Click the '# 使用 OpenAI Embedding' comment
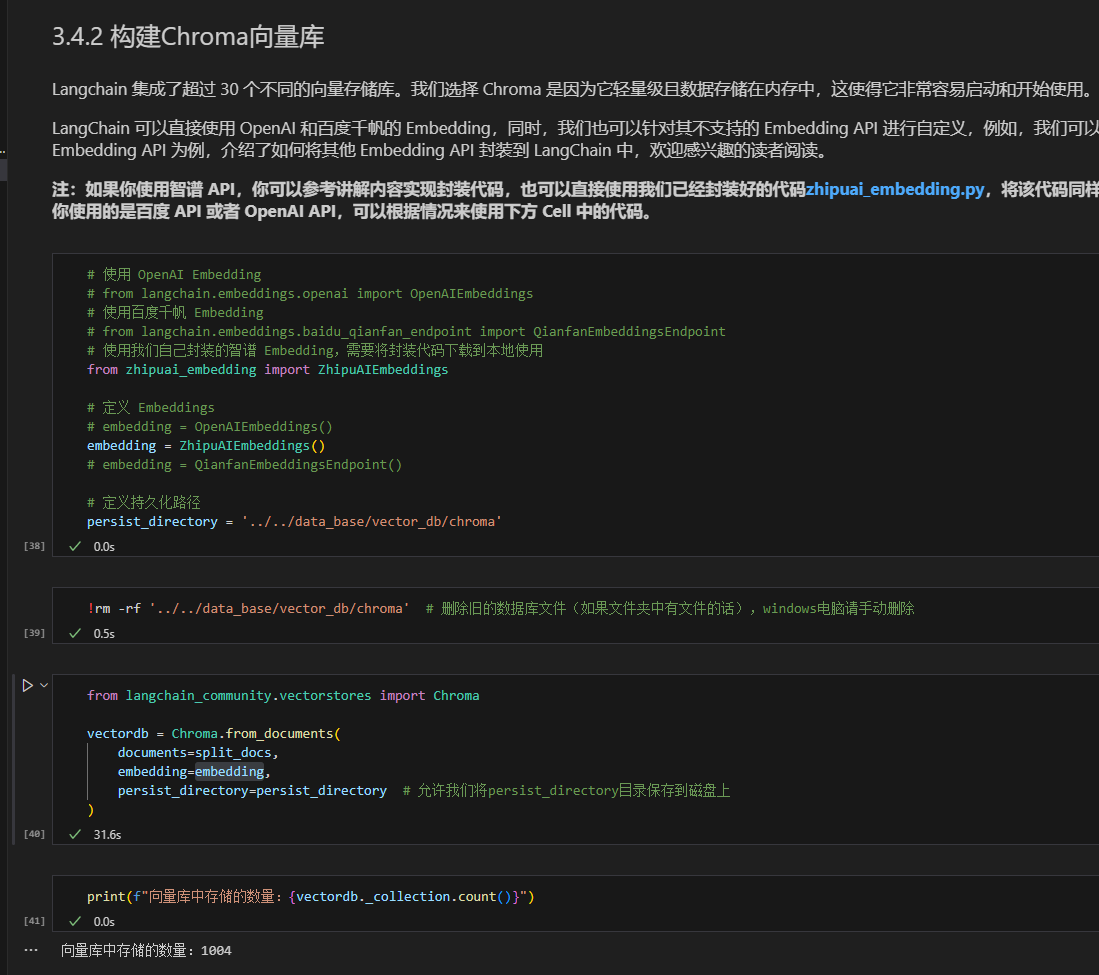 tap(174, 275)
